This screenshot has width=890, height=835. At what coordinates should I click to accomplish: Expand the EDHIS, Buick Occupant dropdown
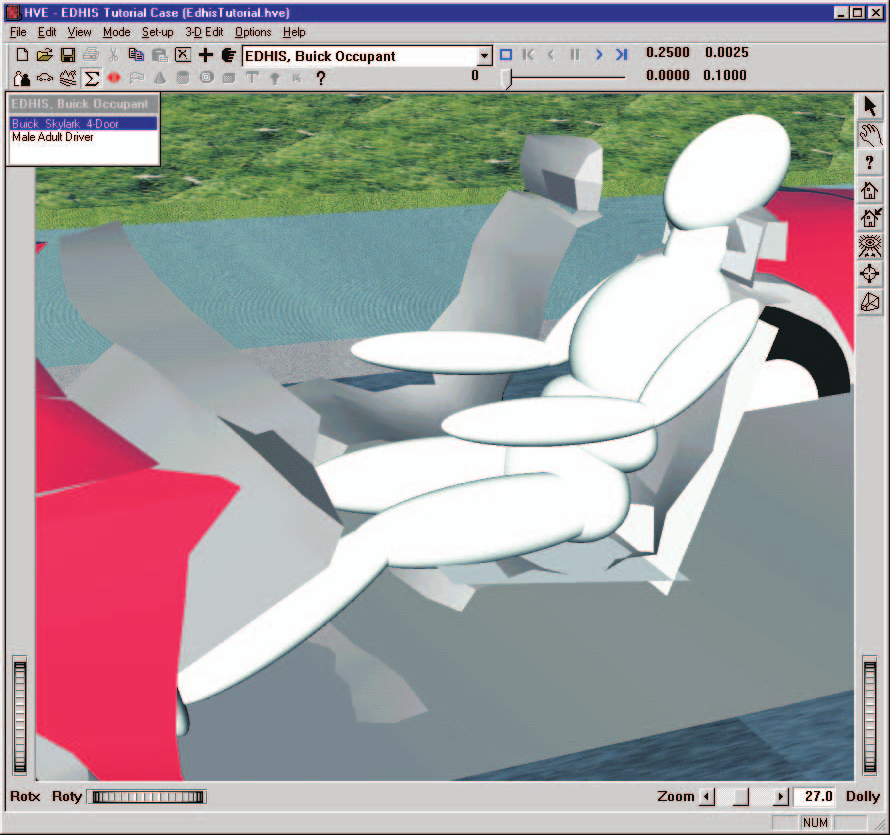484,56
